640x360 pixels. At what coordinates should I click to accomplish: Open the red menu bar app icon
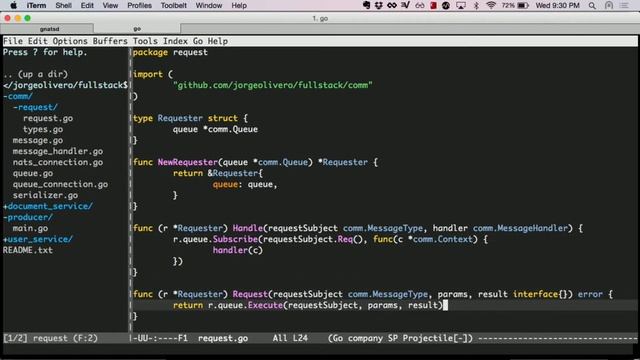point(433,5)
